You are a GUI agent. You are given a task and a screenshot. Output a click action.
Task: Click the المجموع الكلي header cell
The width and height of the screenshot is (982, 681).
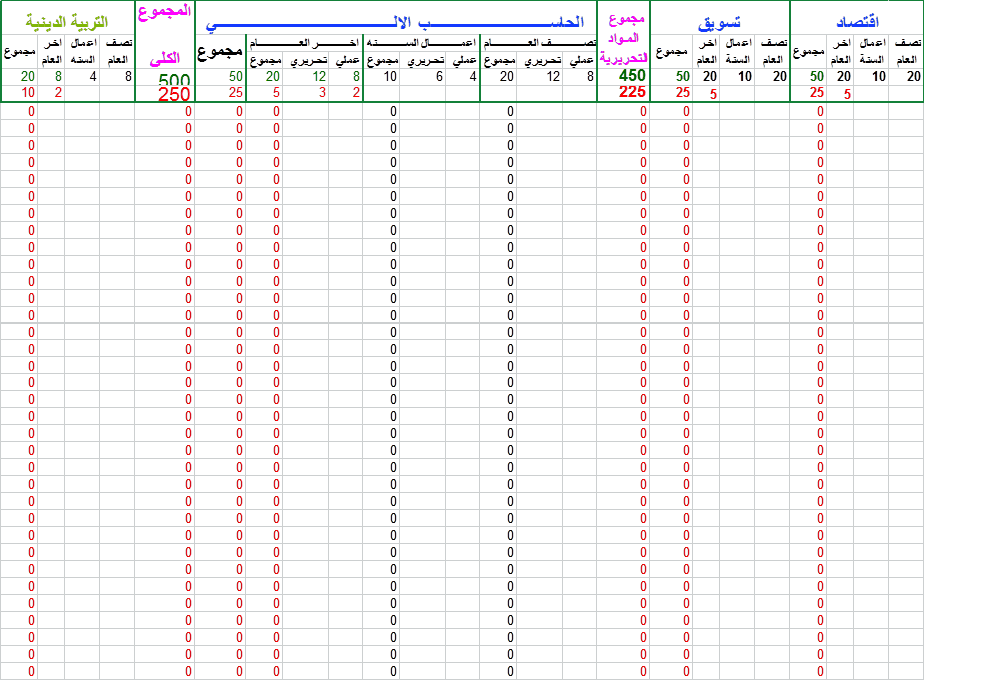pos(165,35)
